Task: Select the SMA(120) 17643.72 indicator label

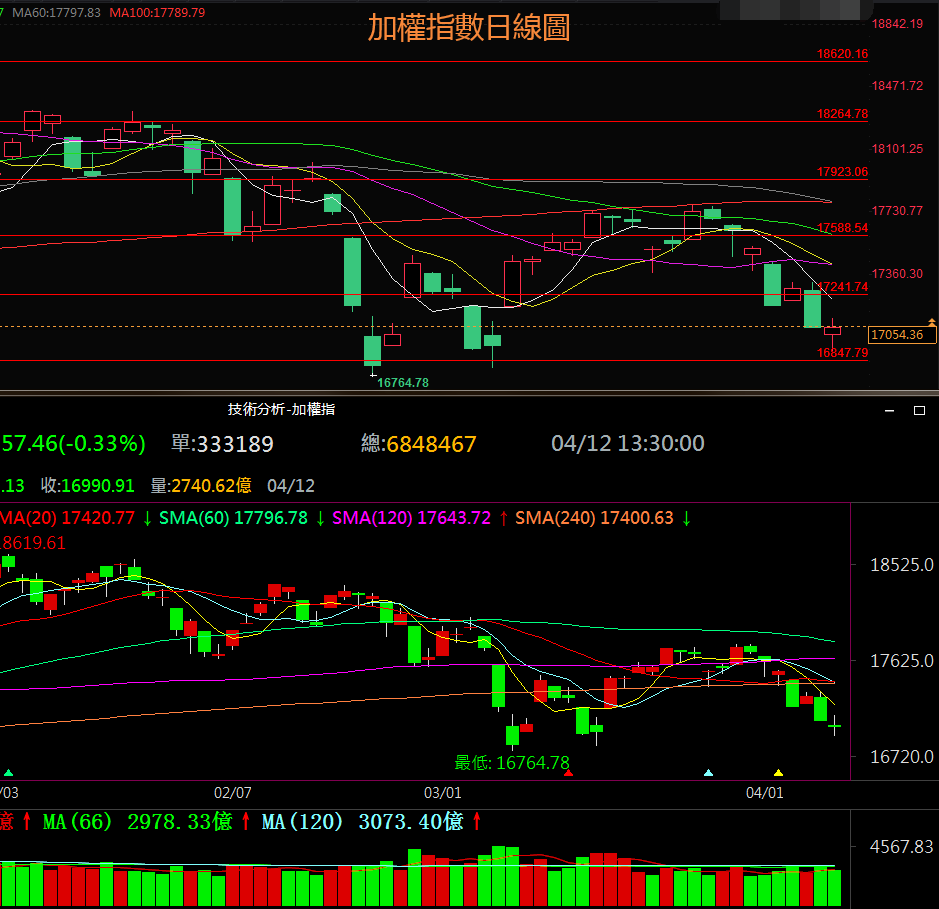Action: 411,518
